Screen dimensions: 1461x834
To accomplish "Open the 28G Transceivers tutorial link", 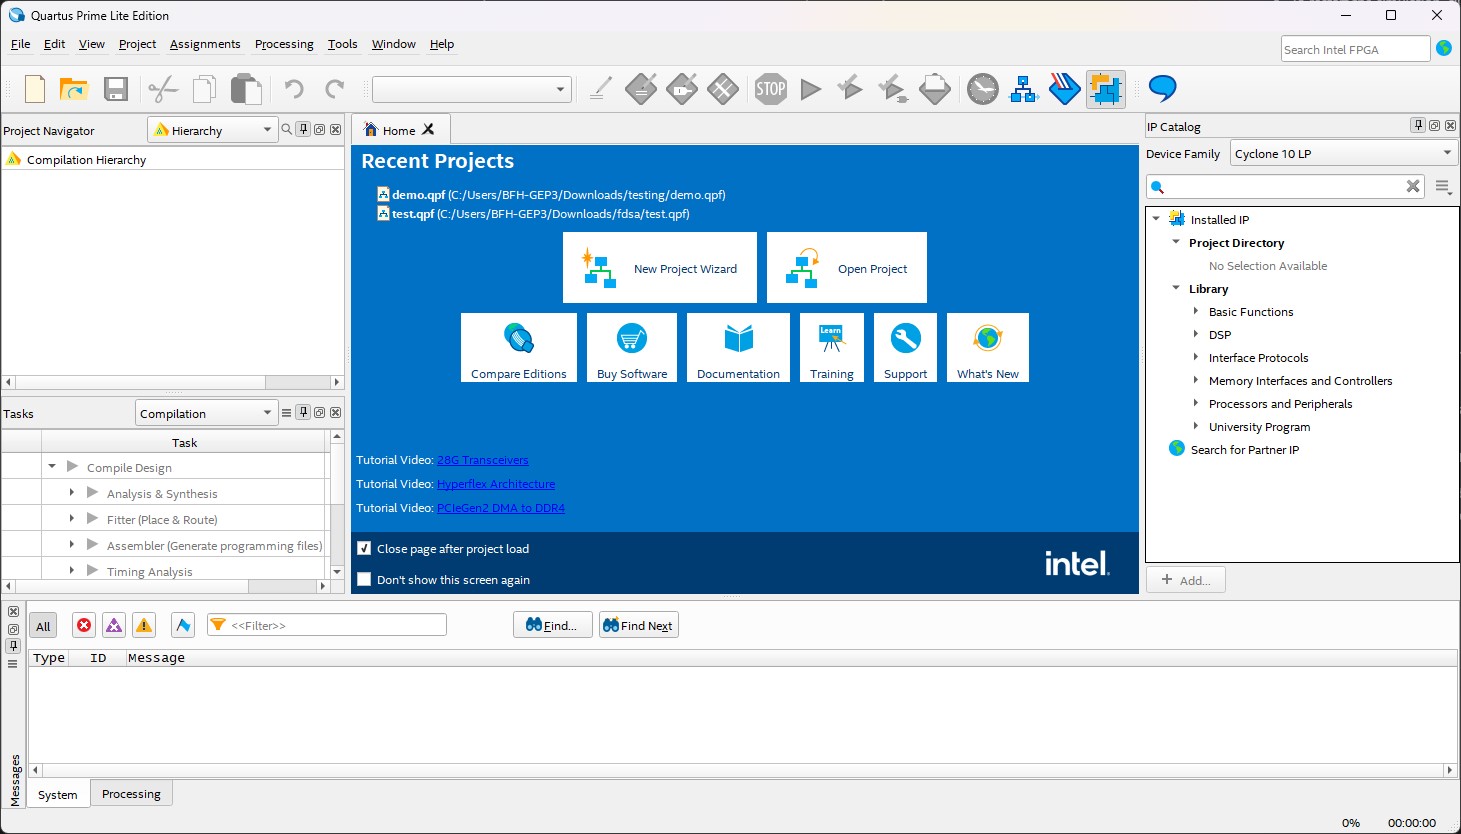I will 482,460.
